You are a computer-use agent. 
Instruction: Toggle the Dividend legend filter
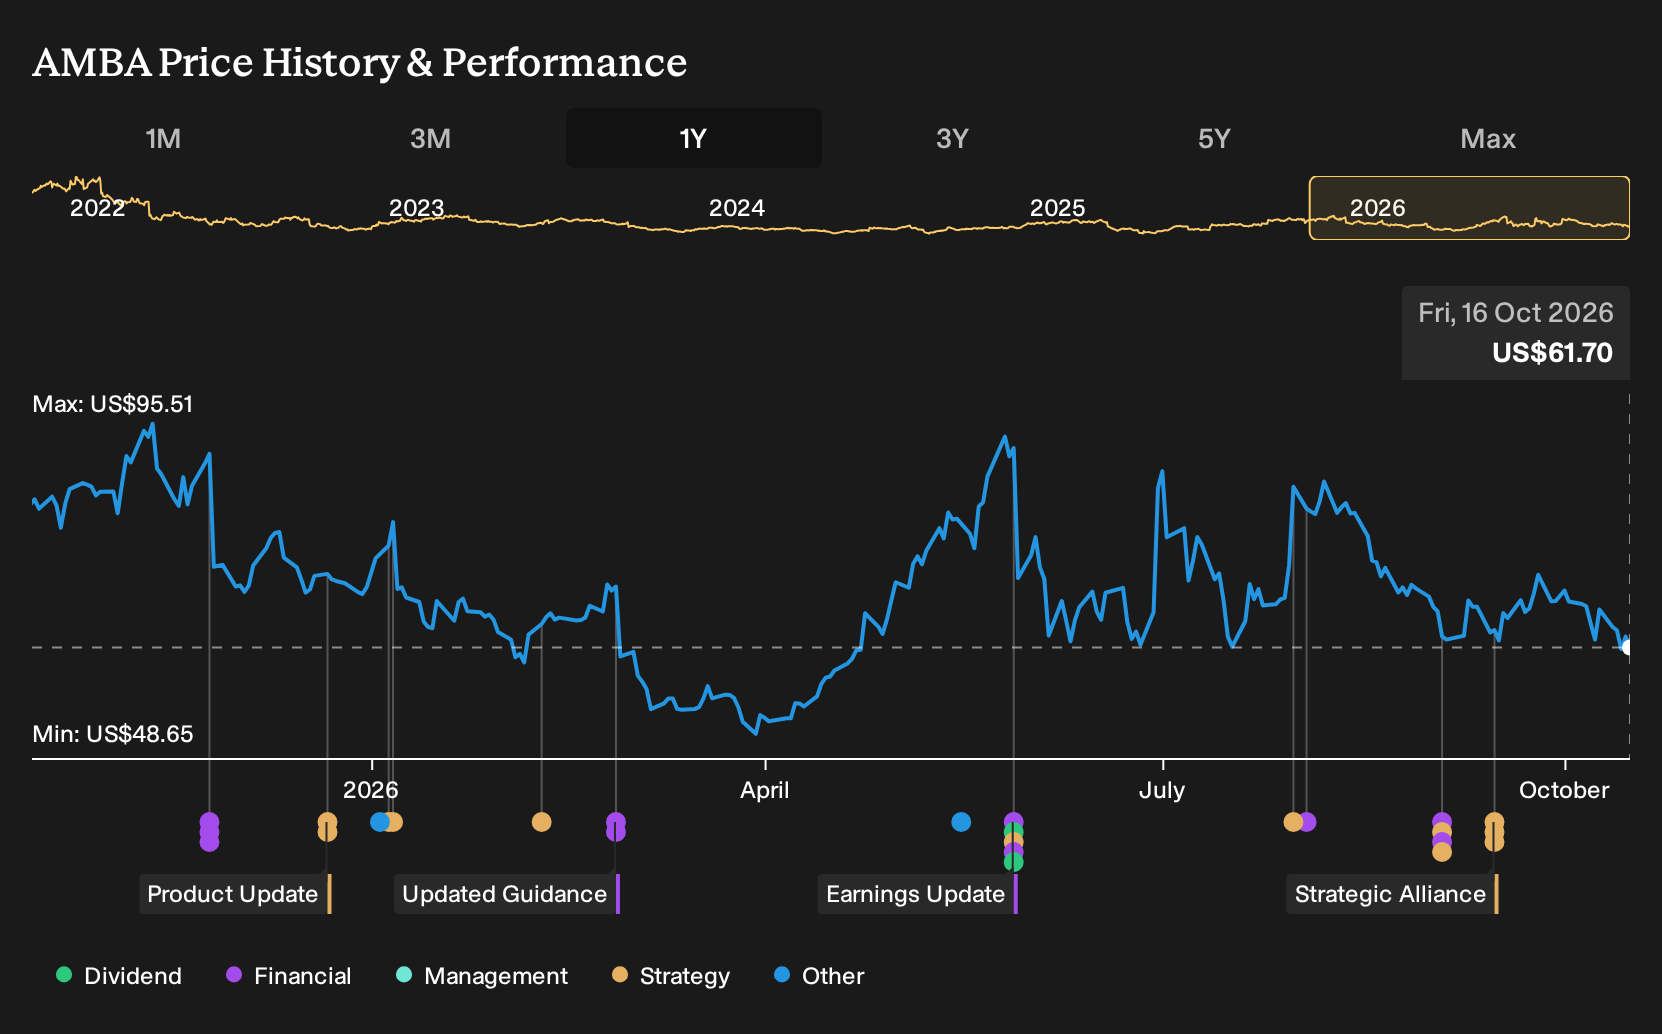(119, 976)
